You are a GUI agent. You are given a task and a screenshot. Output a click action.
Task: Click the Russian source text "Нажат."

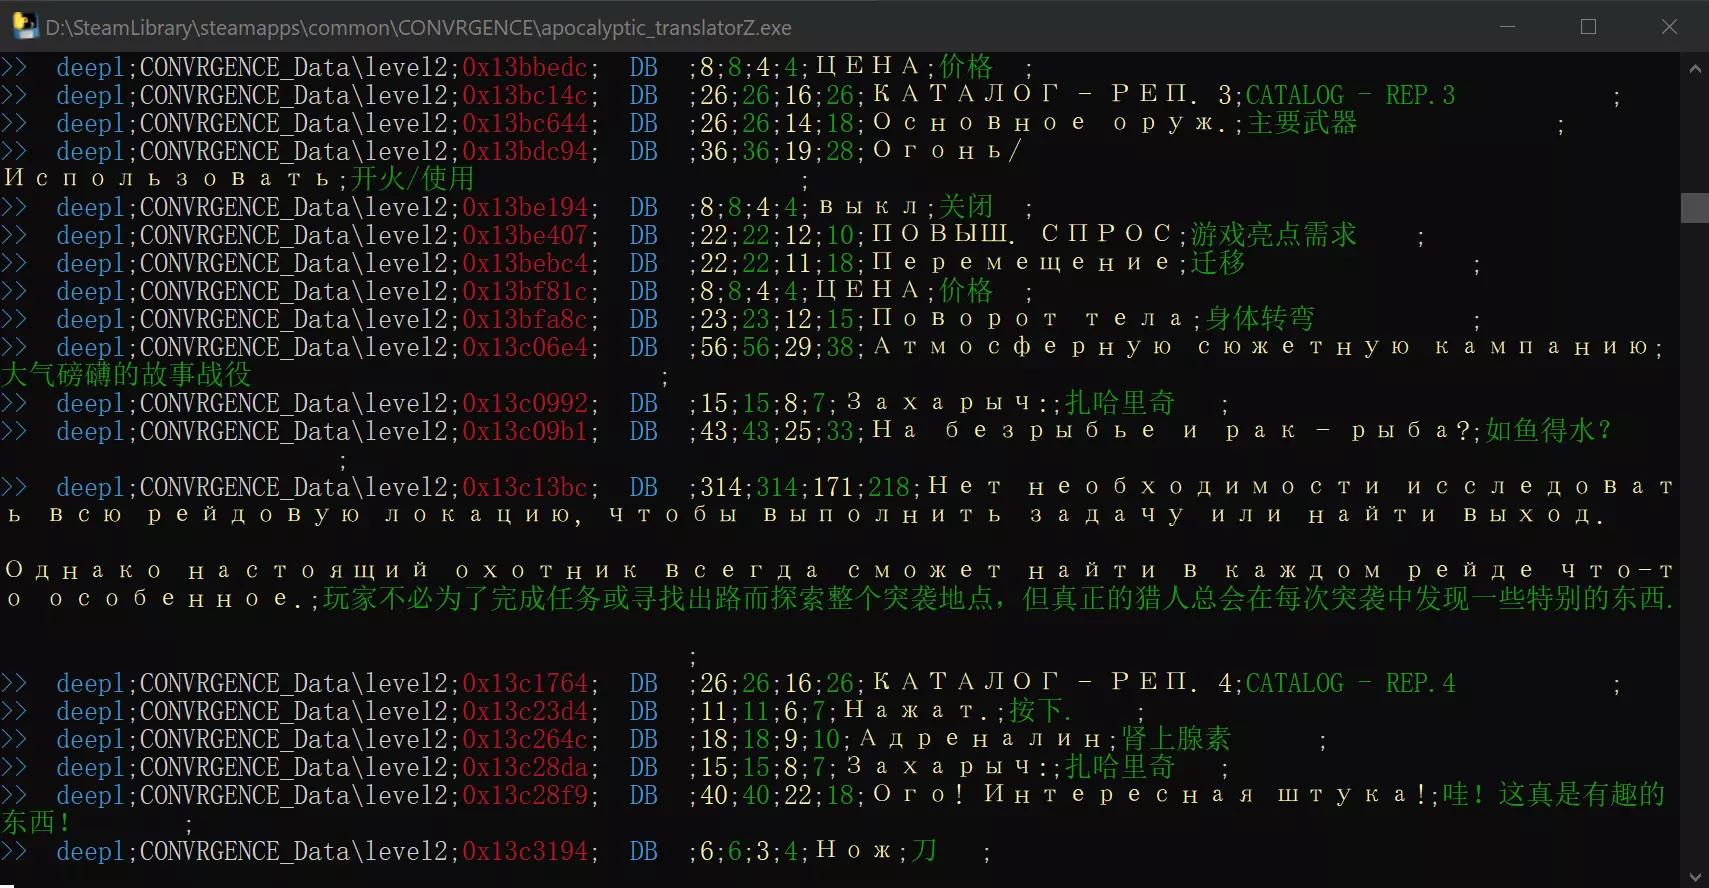(x=917, y=711)
